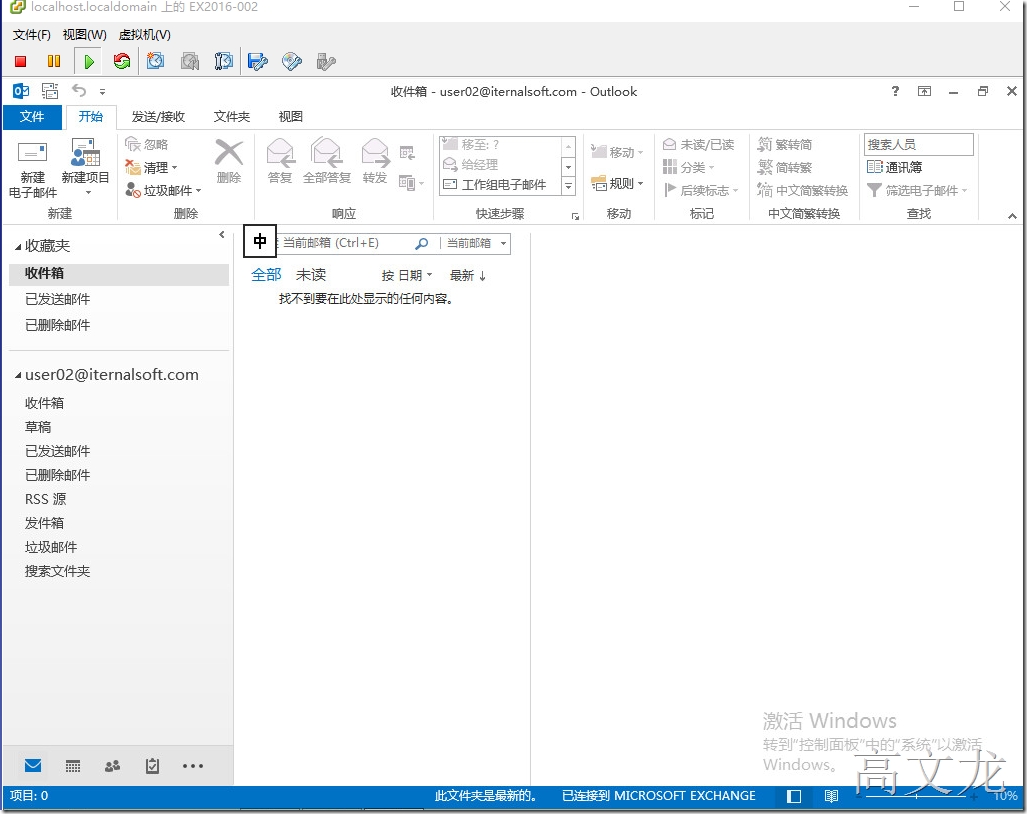Click the red power-off VM button
Viewport: 1027px width, 814px height.
click(20, 62)
